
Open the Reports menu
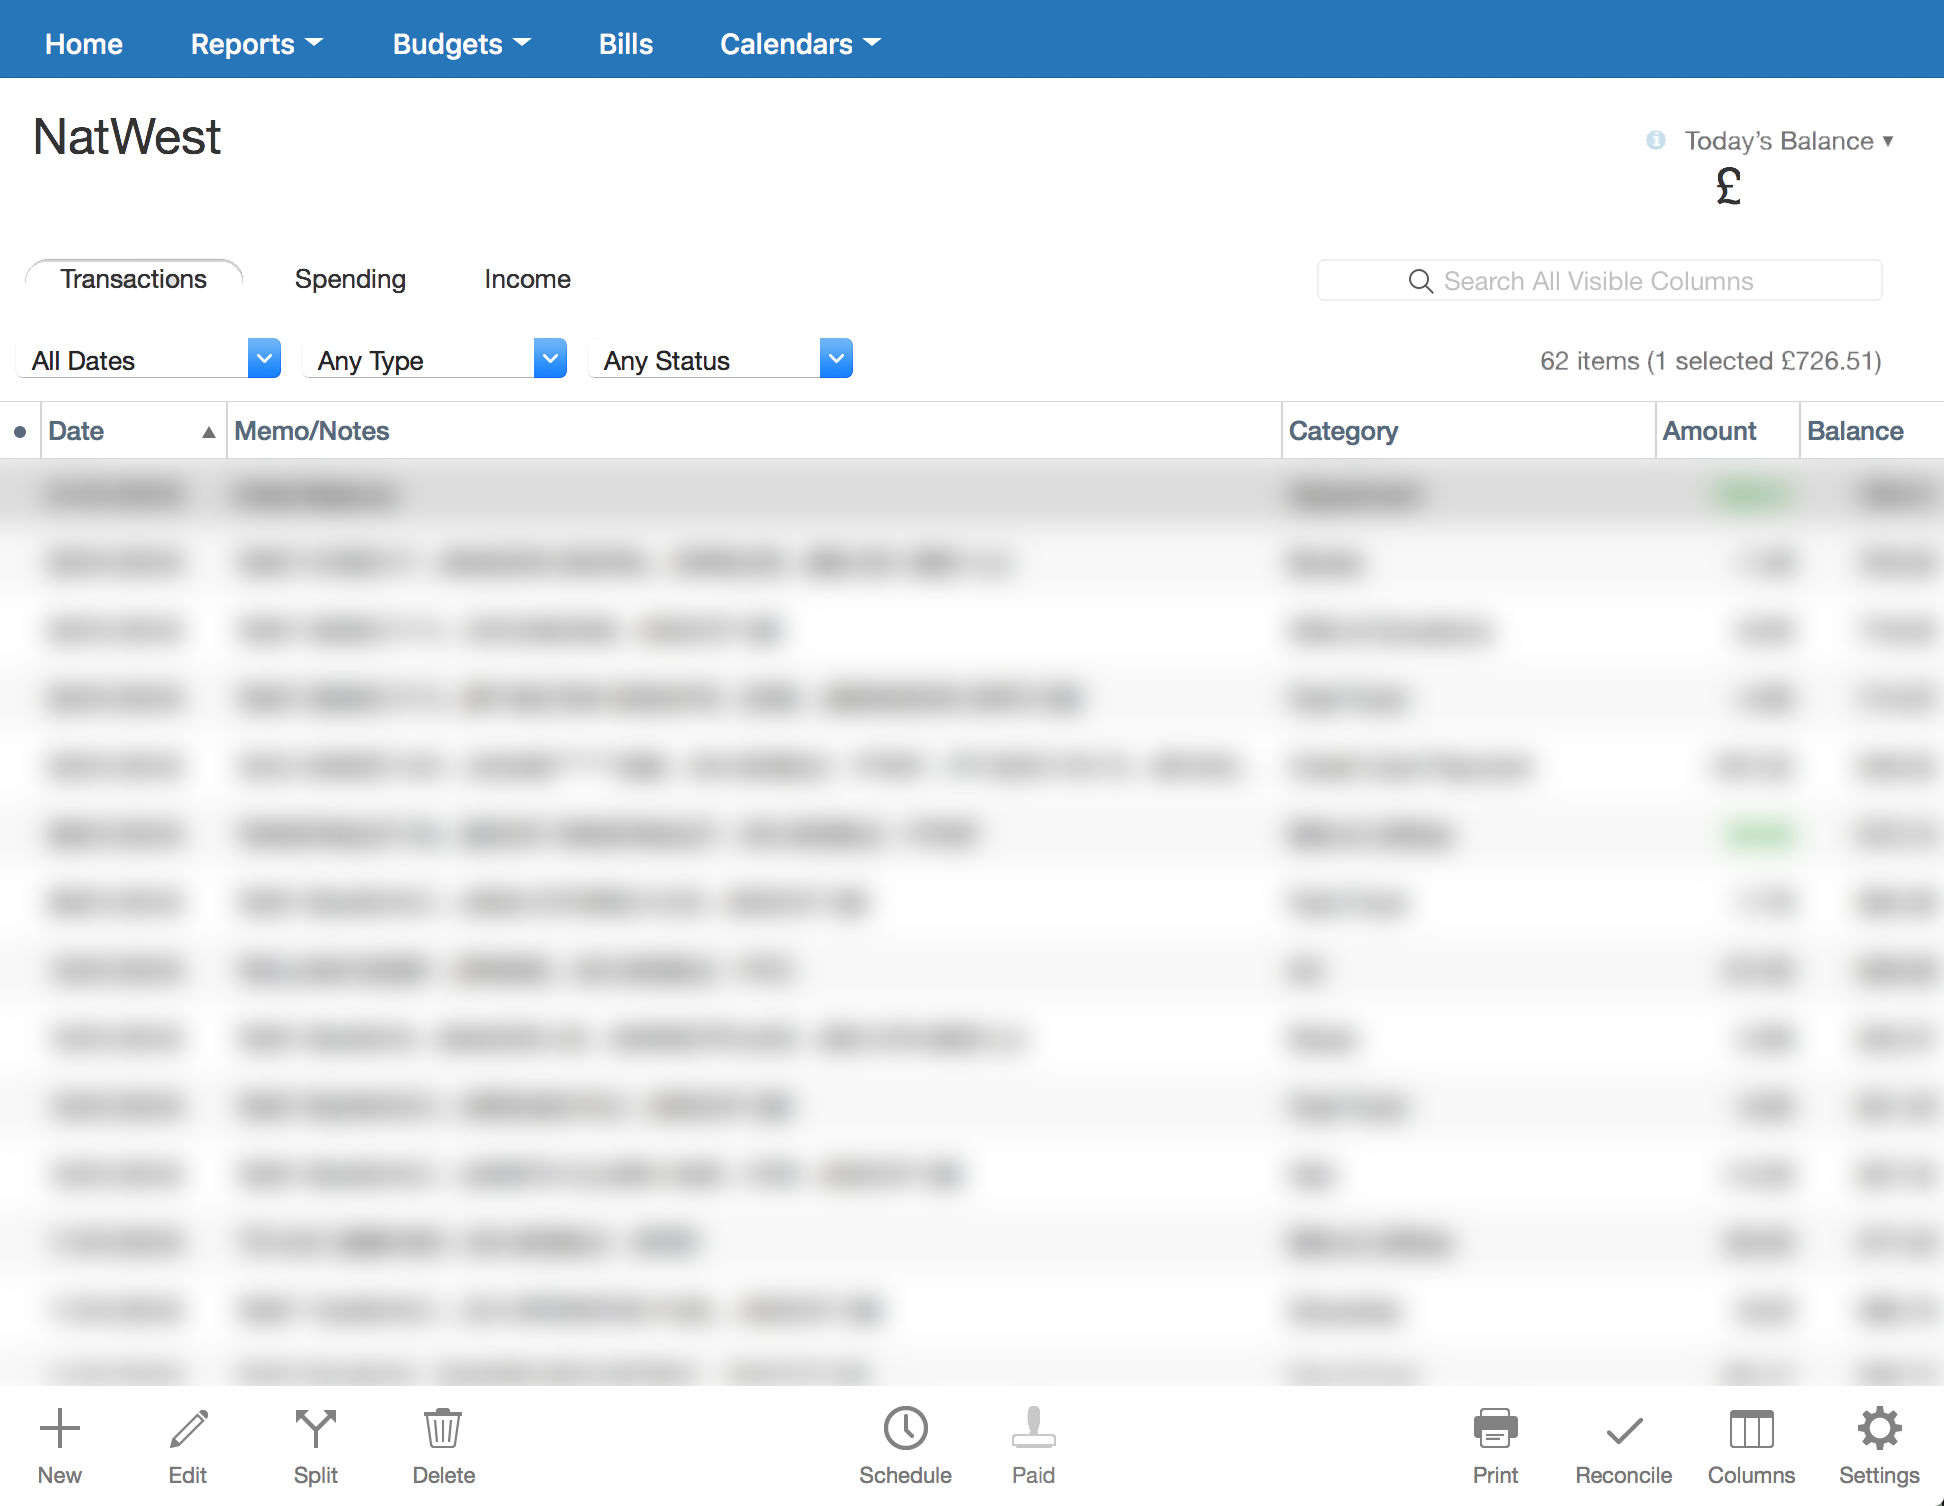[x=257, y=44]
